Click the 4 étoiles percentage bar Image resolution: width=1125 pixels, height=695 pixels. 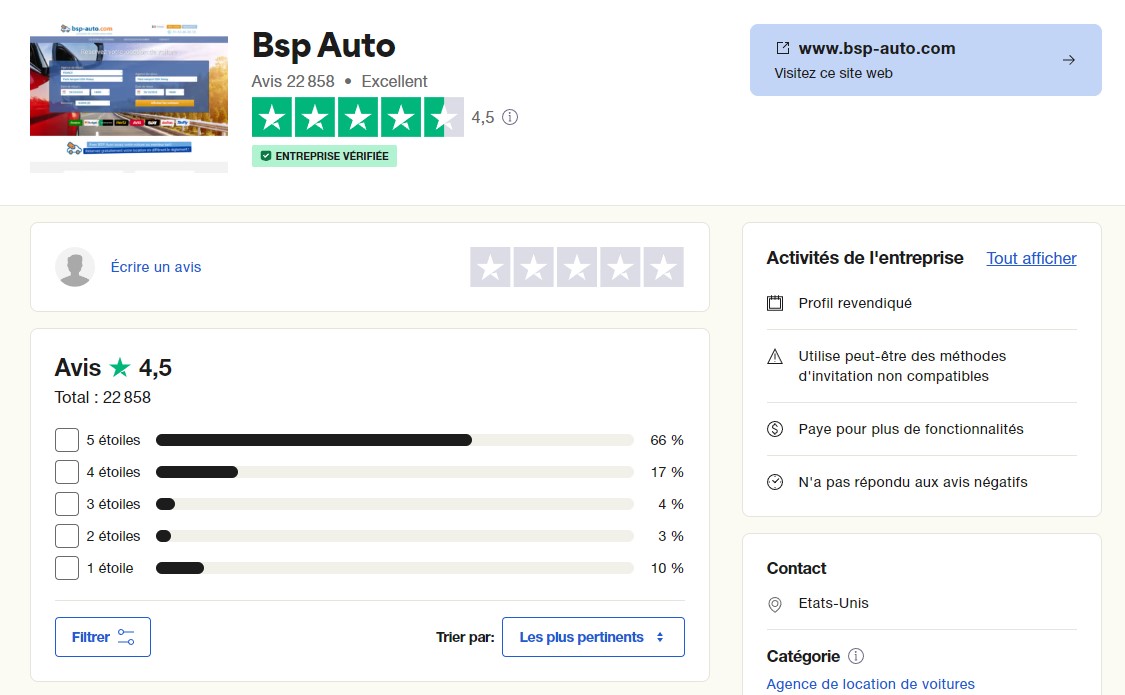click(395, 472)
